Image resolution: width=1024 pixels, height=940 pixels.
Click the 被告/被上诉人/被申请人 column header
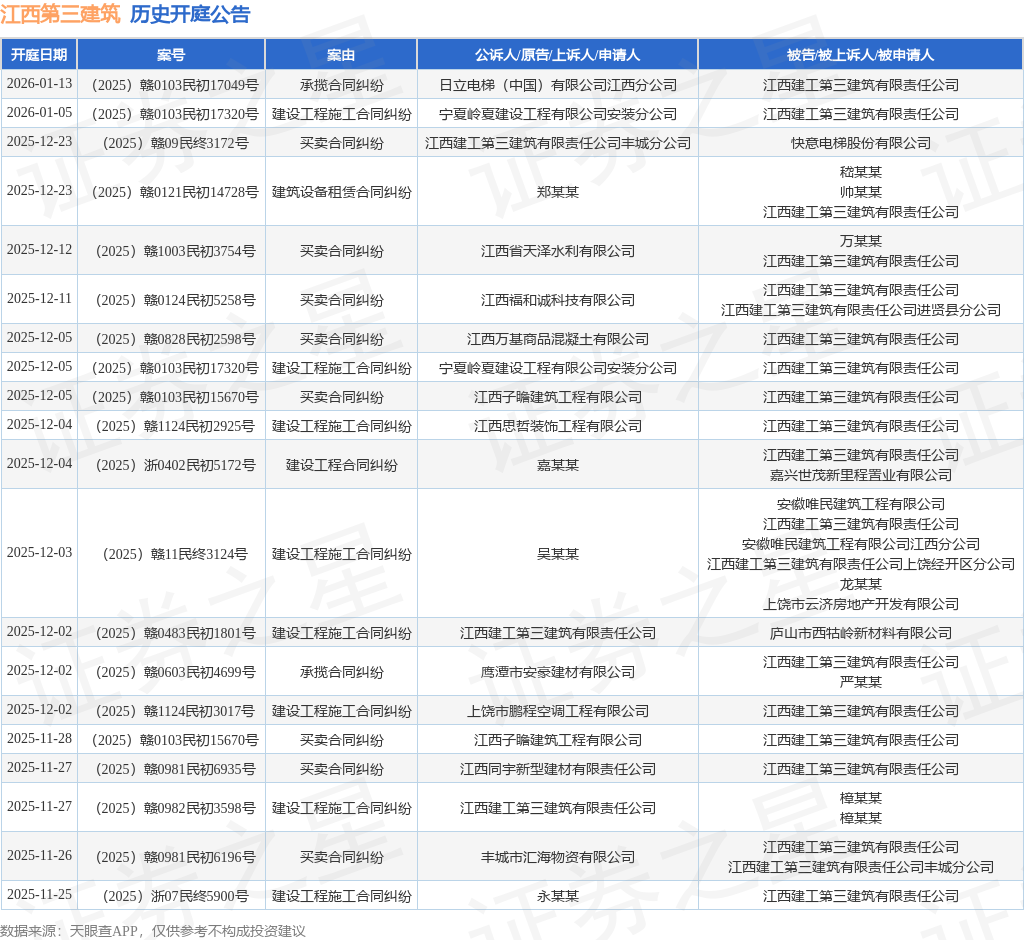pos(861,55)
